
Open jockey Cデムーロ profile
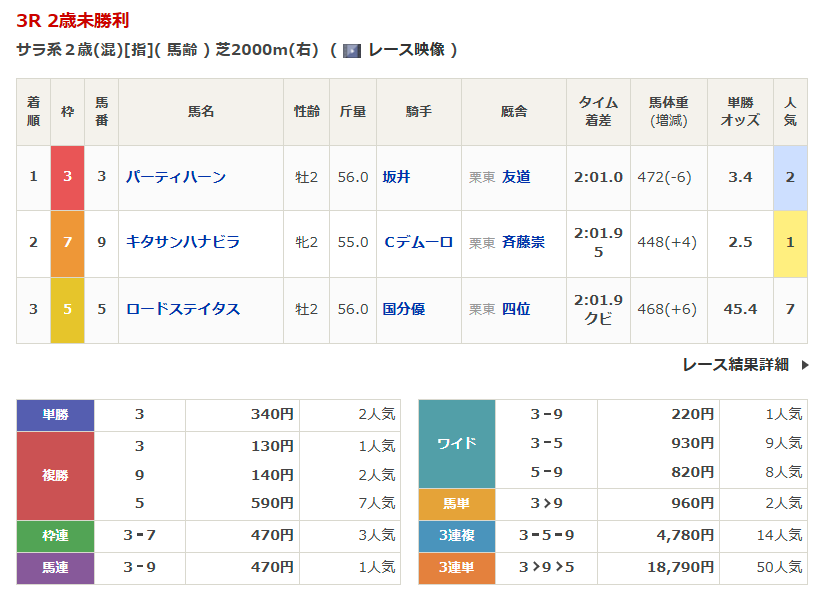tap(418, 243)
